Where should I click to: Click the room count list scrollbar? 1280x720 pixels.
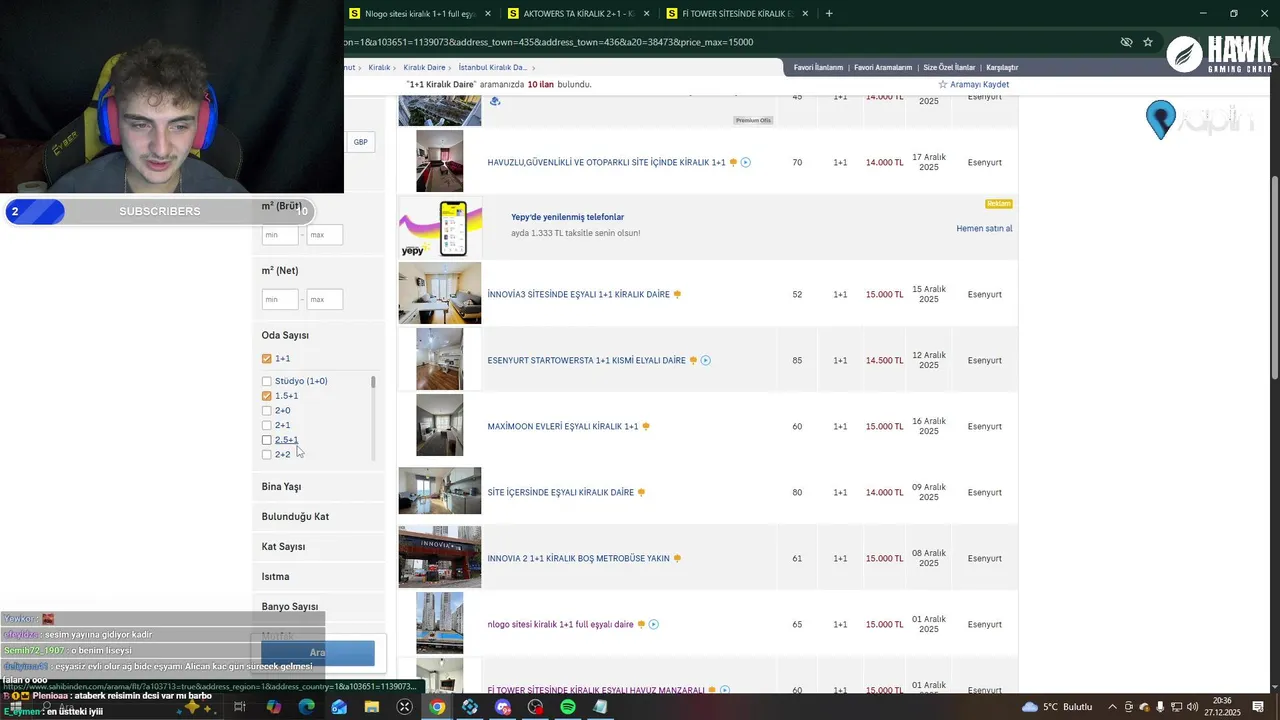[373, 382]
